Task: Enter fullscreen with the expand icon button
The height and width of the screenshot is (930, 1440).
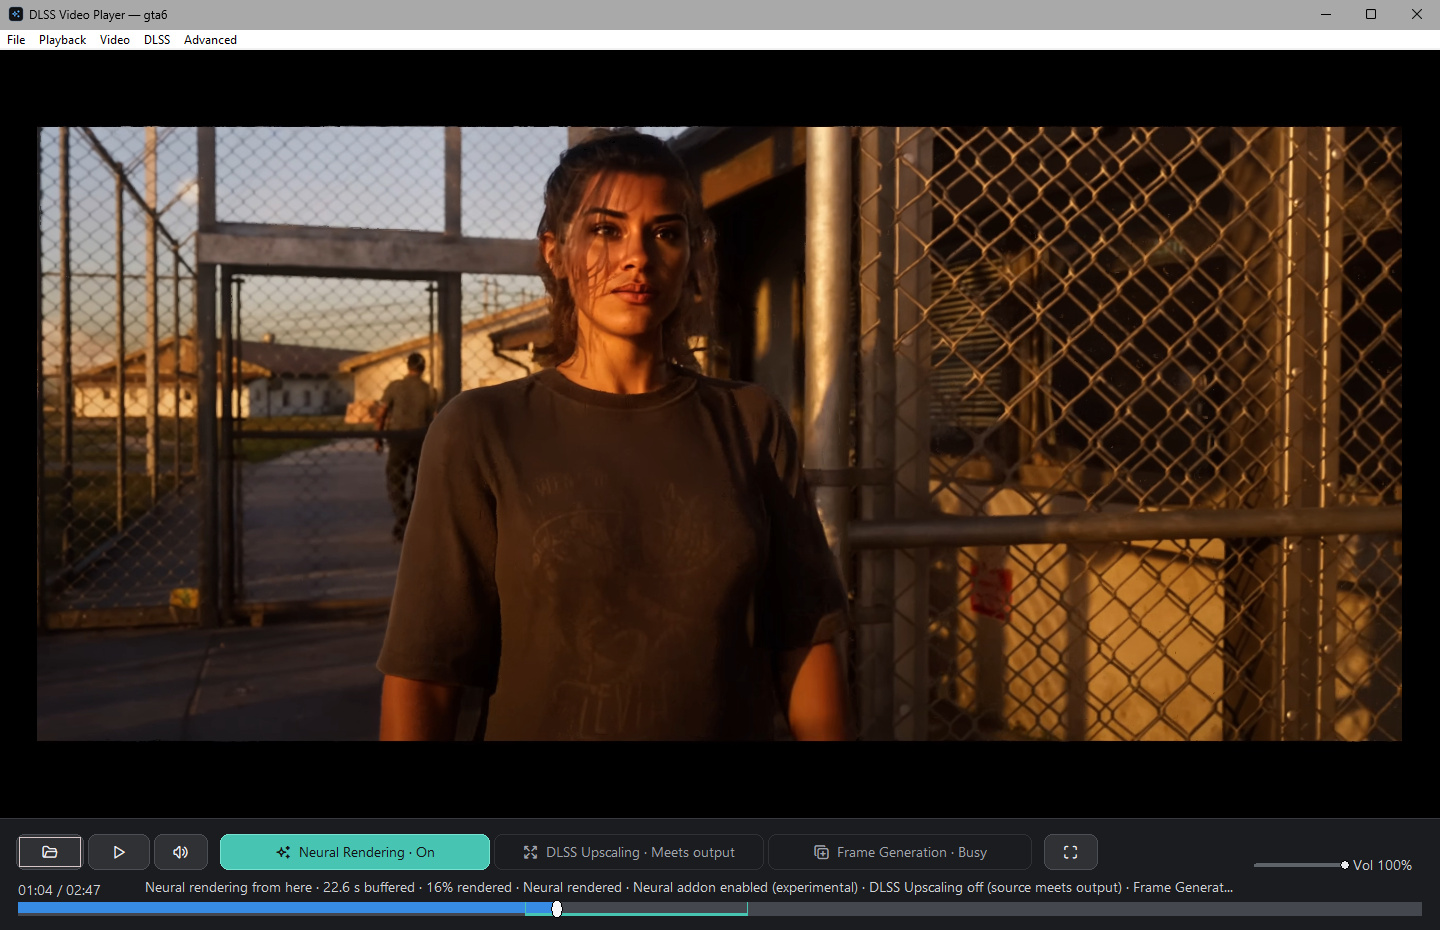Action: pyautogui.click(x=1071, y=852)
